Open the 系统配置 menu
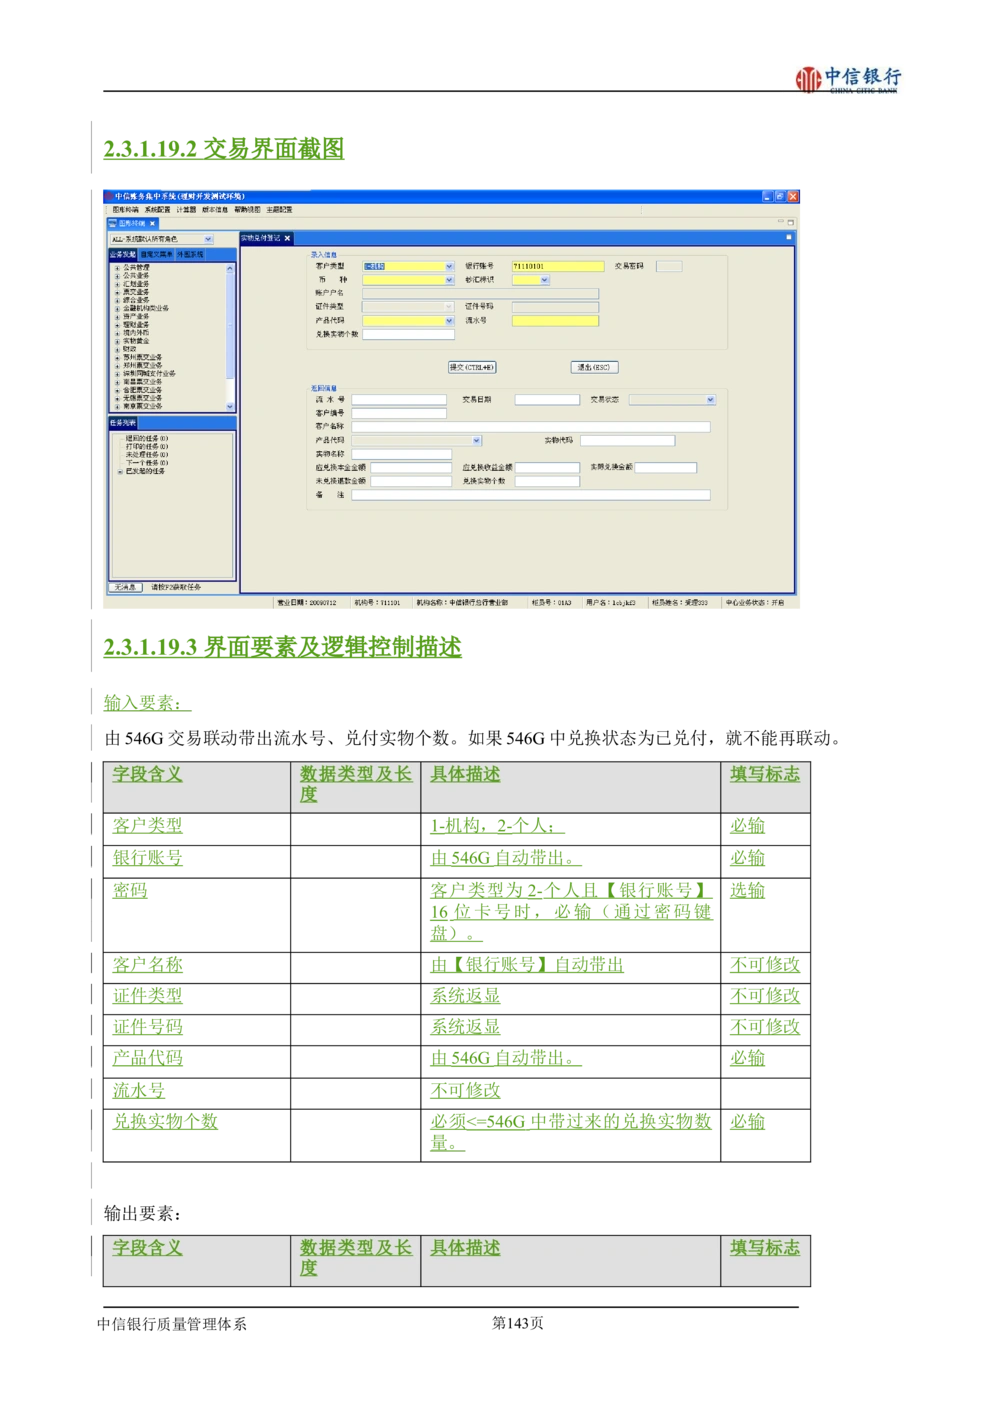This screenshot has width=1000, height=1415. pyautogui.click(x=157, y=210)
